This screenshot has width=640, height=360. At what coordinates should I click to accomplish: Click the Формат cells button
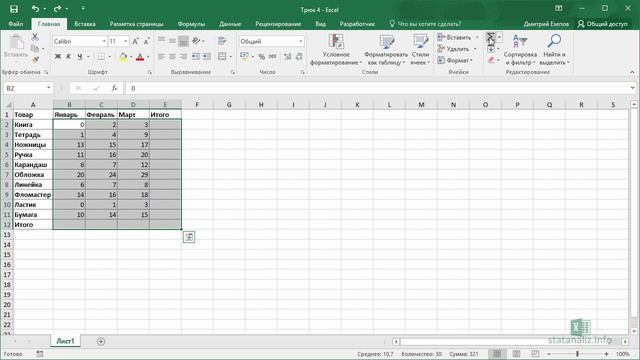tap(455, 60)
